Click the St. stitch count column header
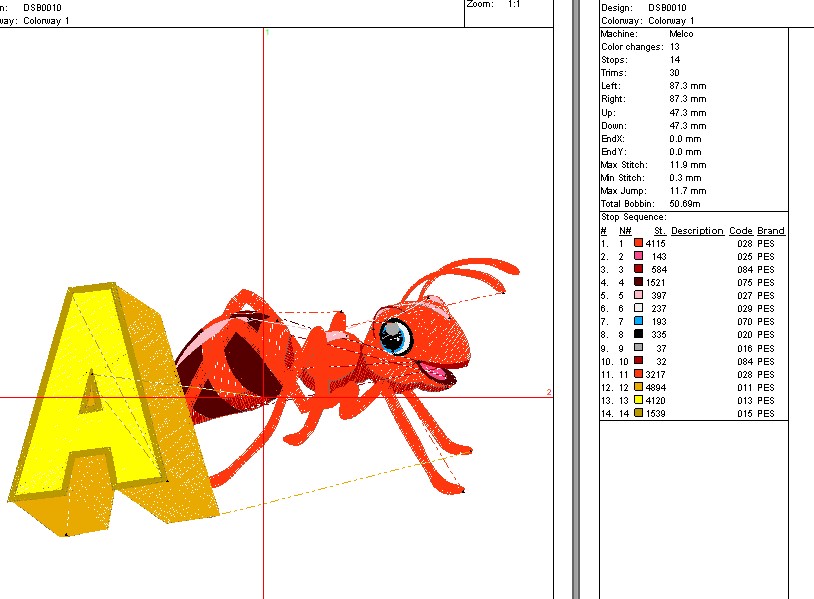 [660, 231]
